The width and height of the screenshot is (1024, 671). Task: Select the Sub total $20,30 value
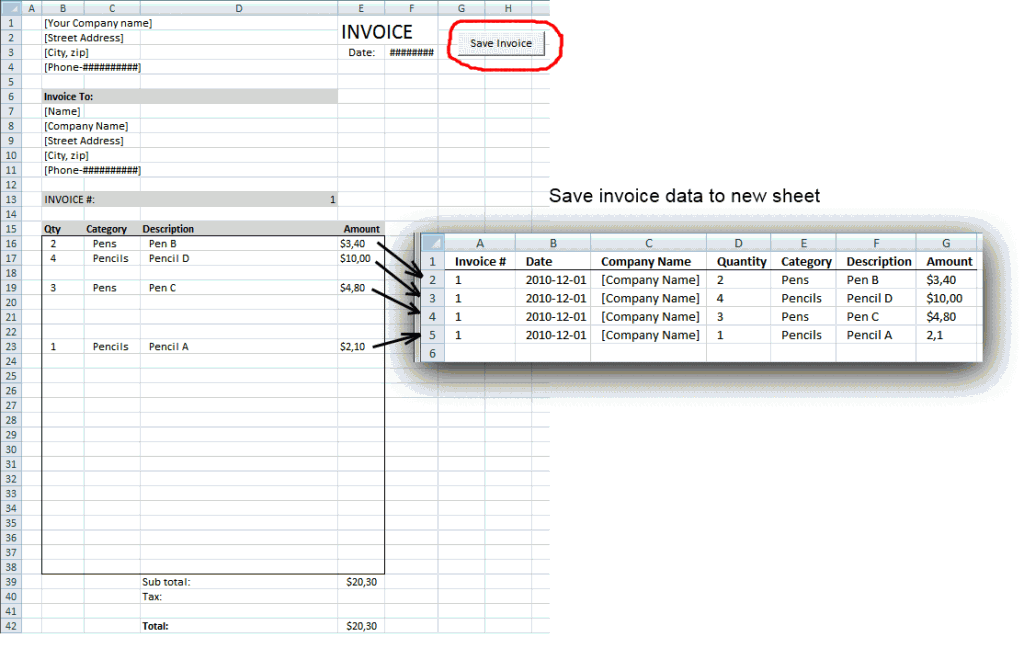click(x=362, y=582)
